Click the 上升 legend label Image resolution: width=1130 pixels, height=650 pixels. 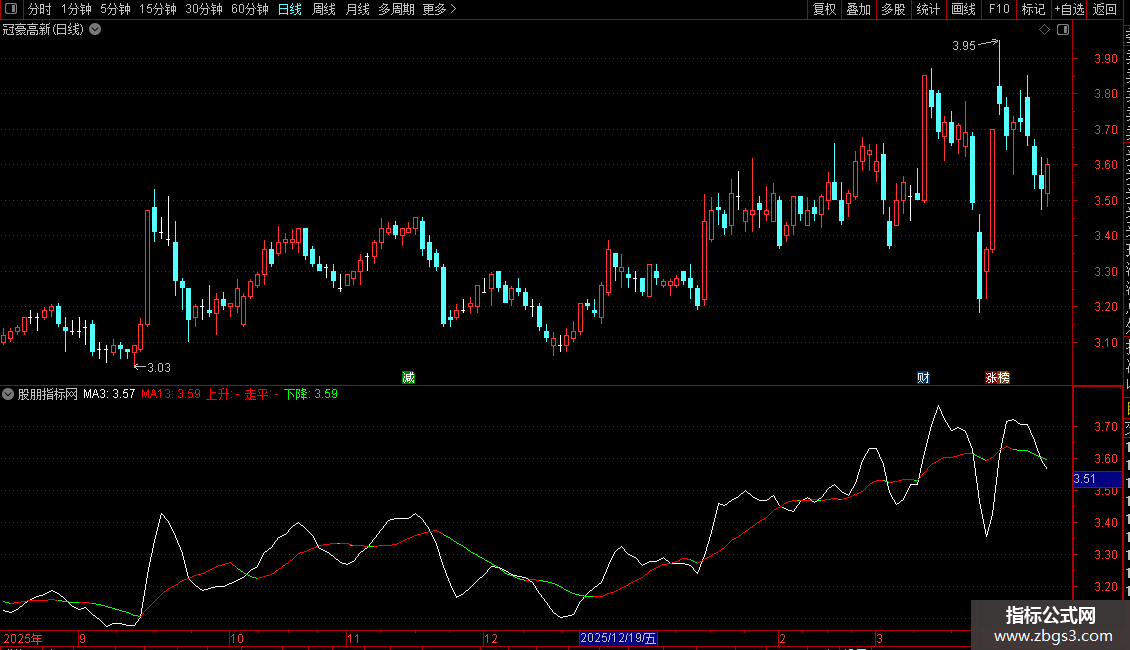point(223,394)
